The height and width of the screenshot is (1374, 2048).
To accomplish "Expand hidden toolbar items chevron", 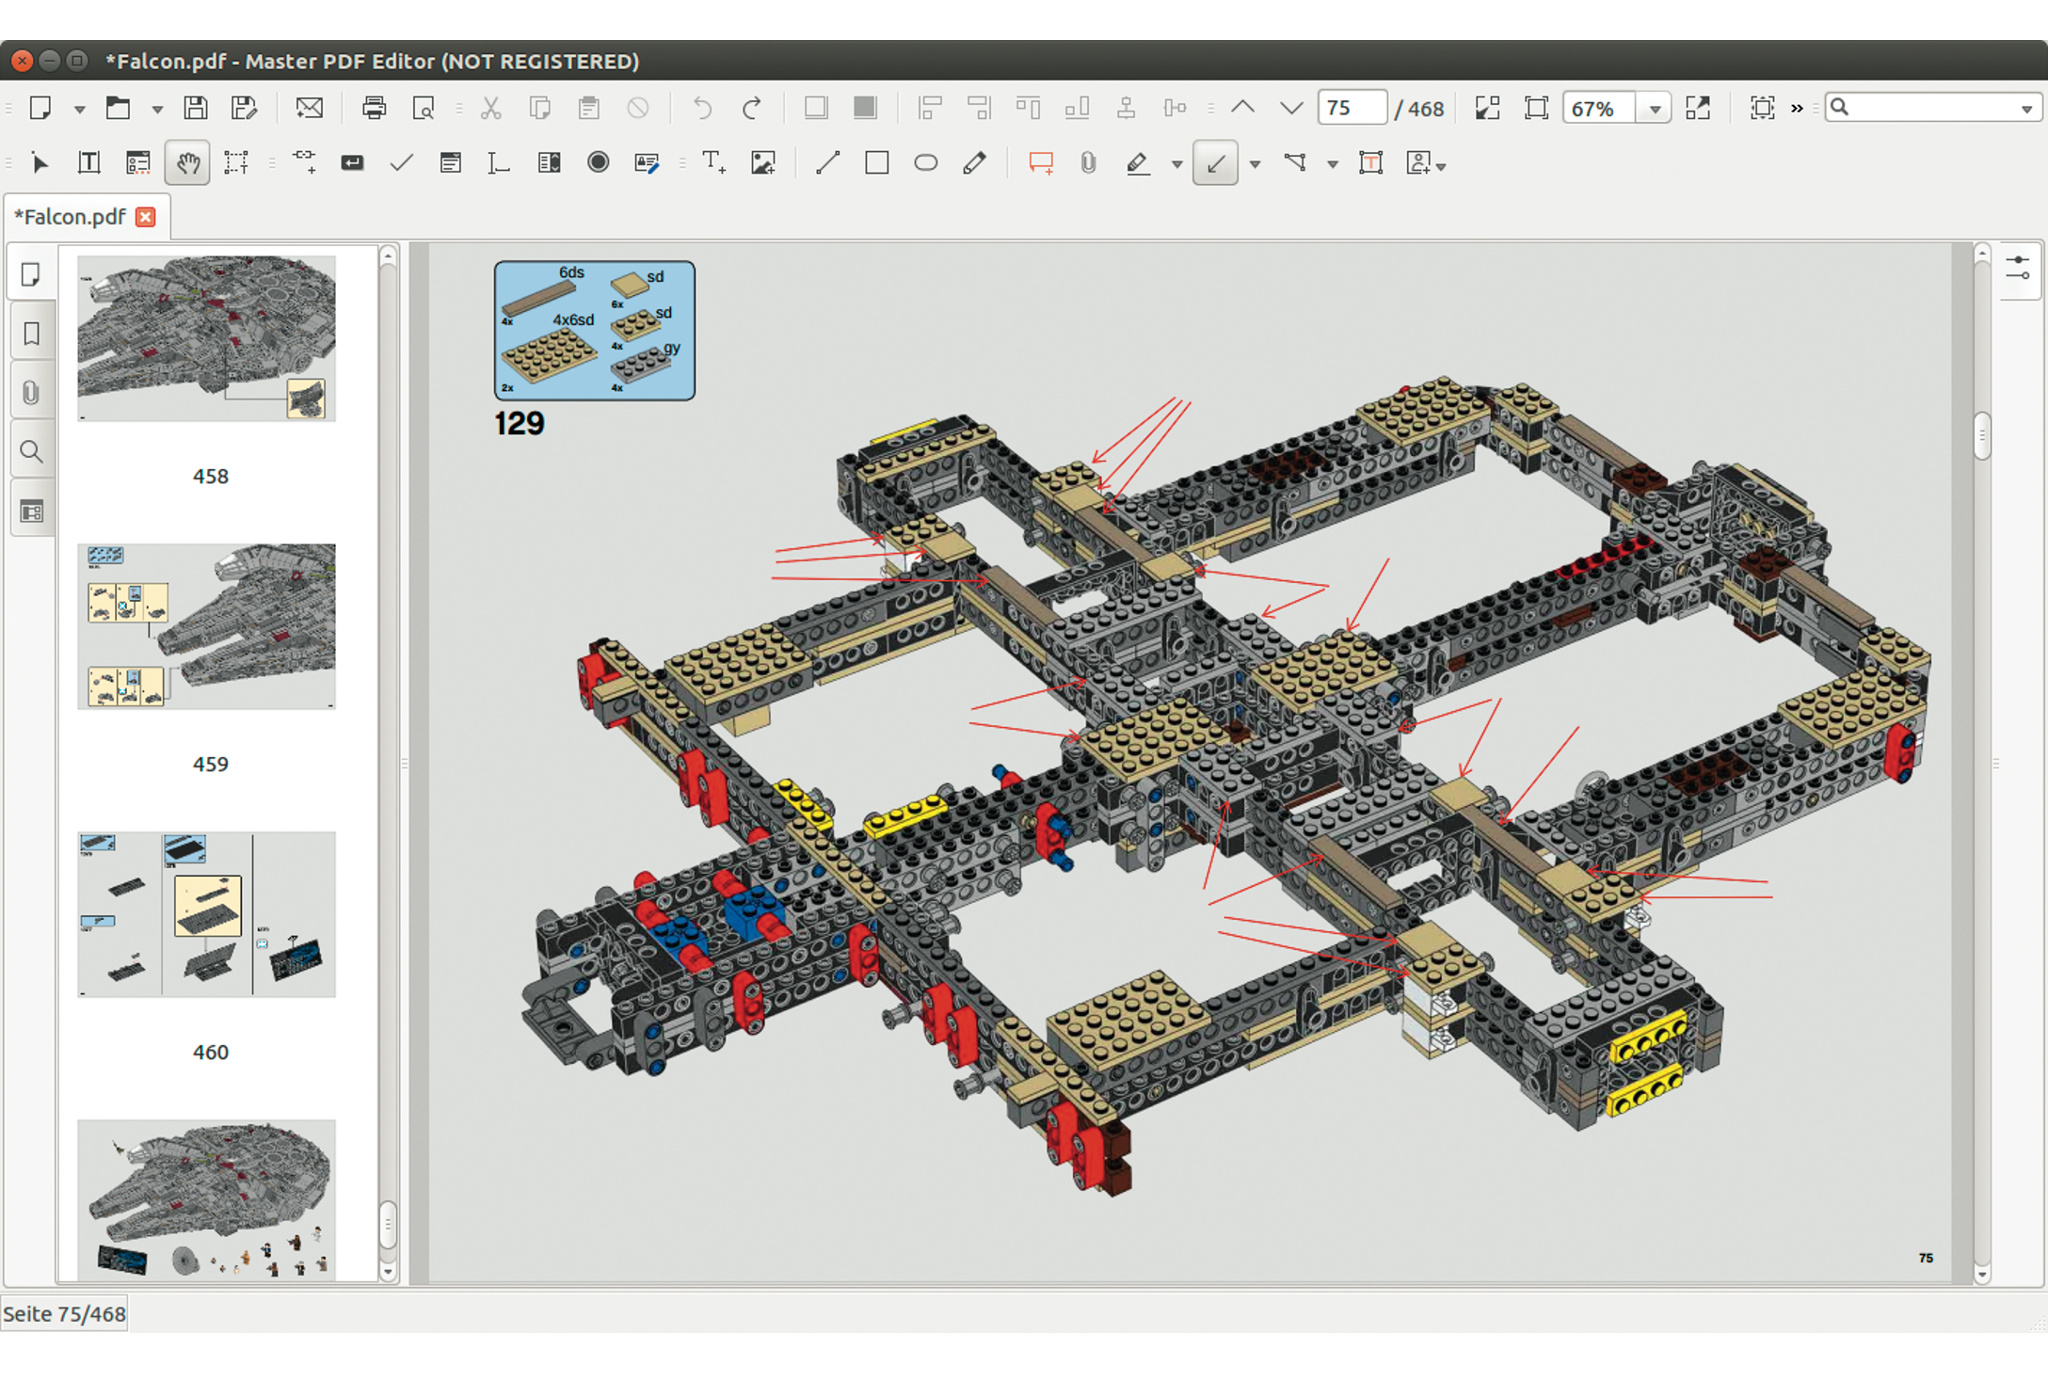I will [1797, 108].
